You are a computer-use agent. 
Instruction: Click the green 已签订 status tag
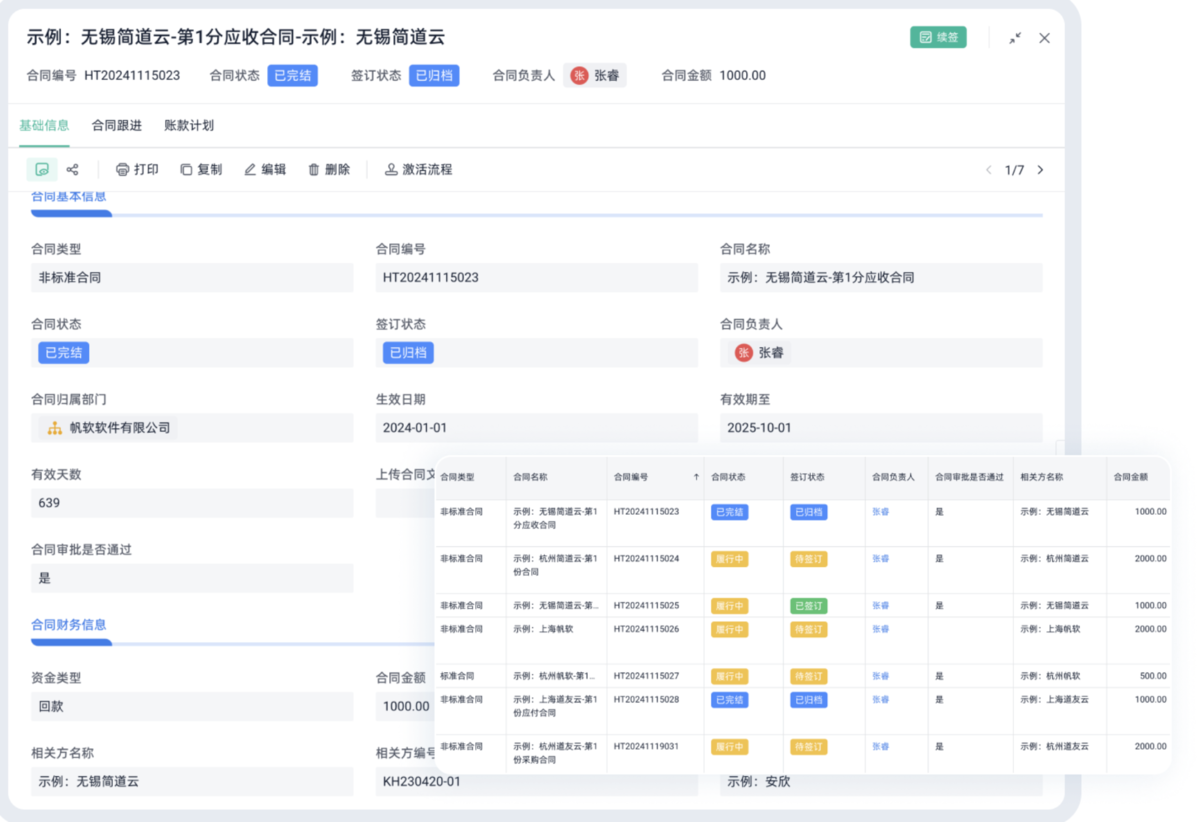click(x=808, y=606)
